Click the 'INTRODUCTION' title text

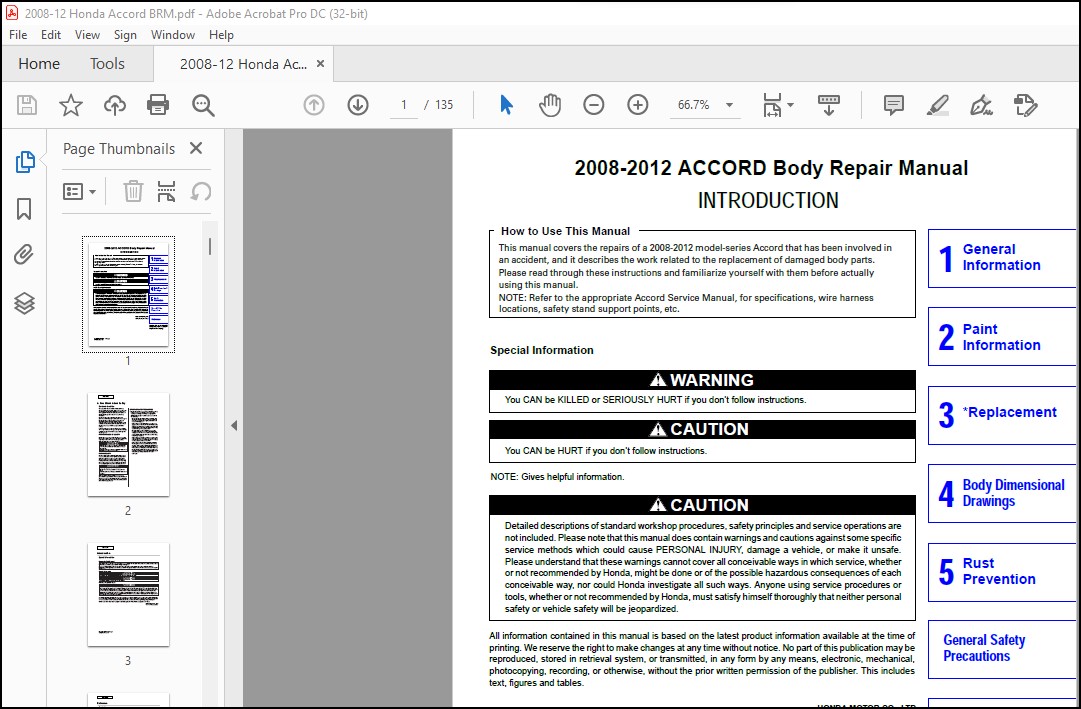click(768, 201)
